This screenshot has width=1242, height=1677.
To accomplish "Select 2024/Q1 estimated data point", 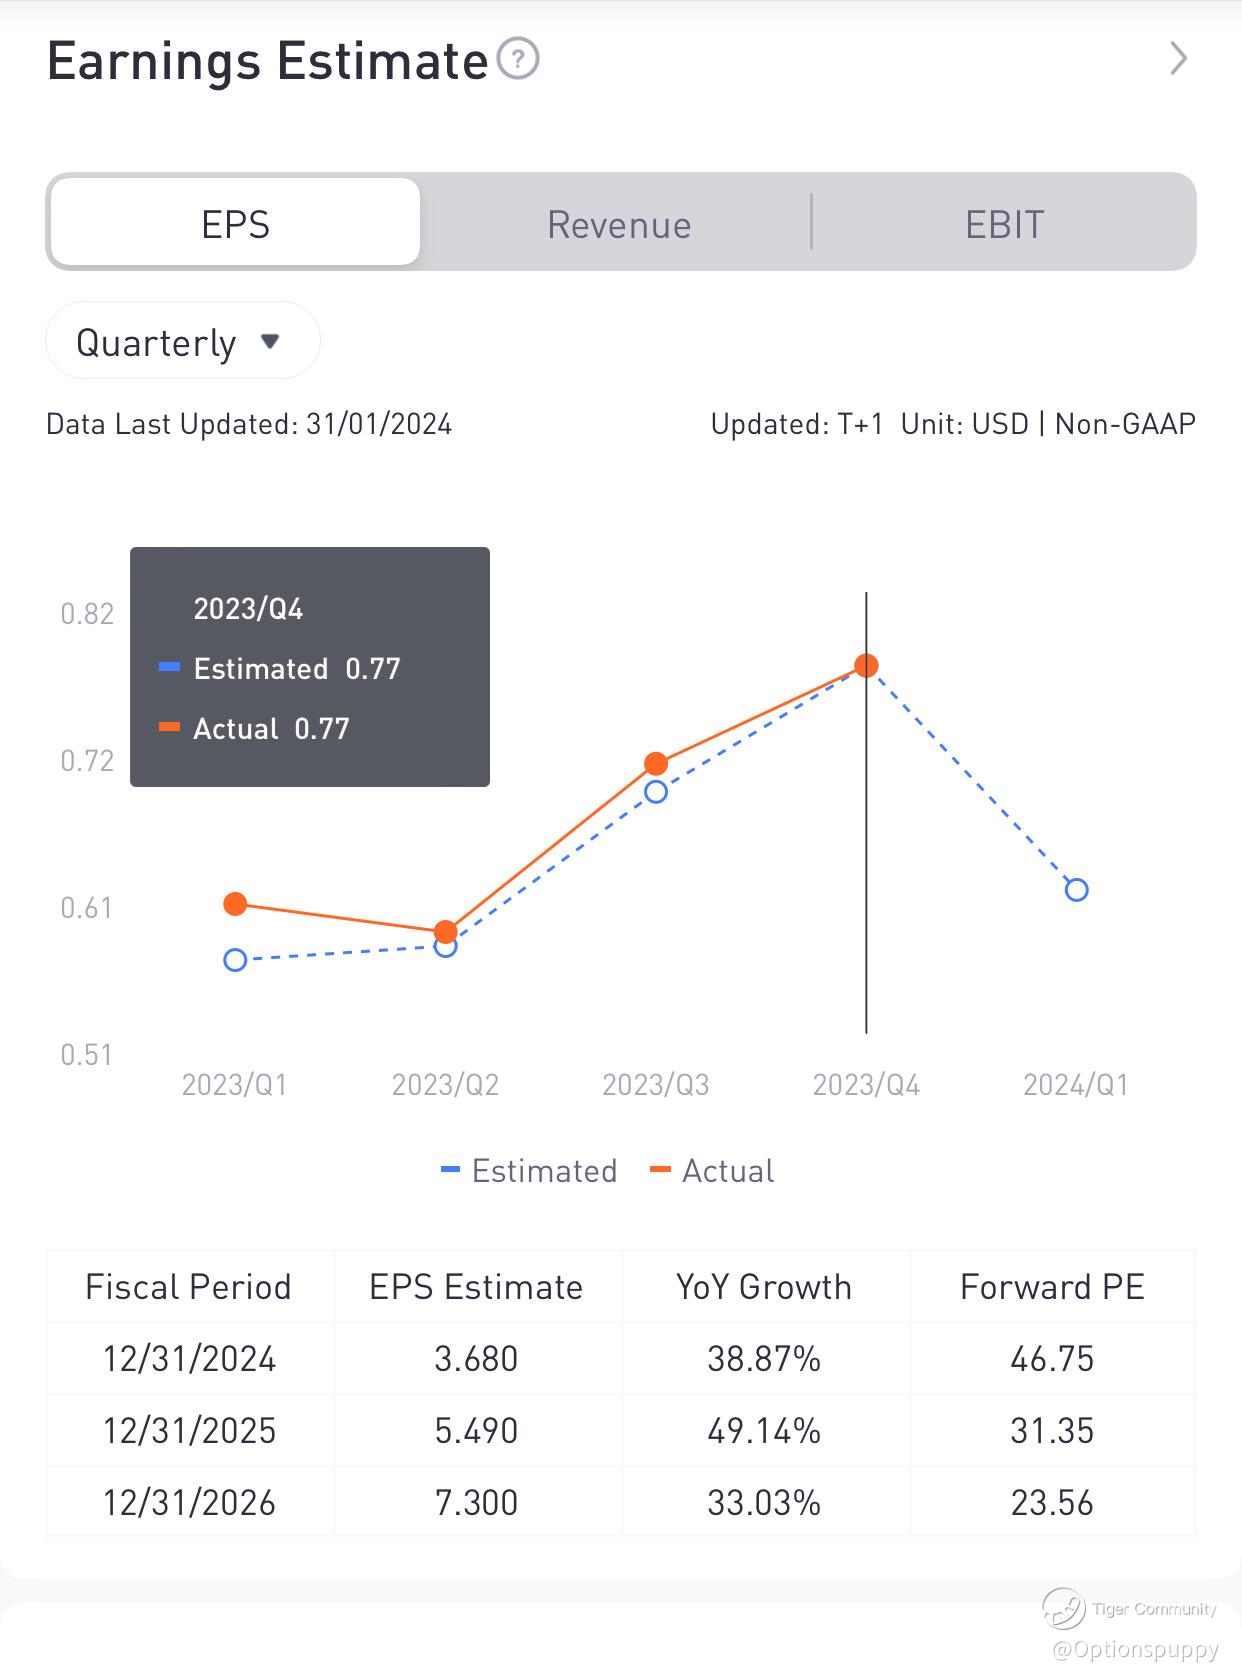I will tap(1076, 890).
